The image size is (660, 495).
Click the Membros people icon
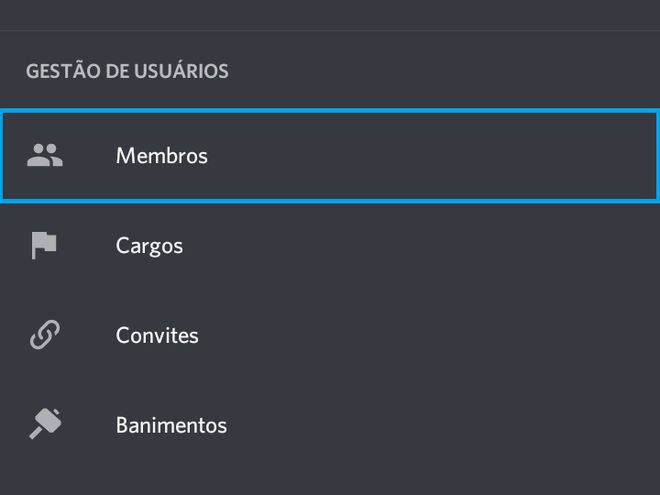point(45,155)
